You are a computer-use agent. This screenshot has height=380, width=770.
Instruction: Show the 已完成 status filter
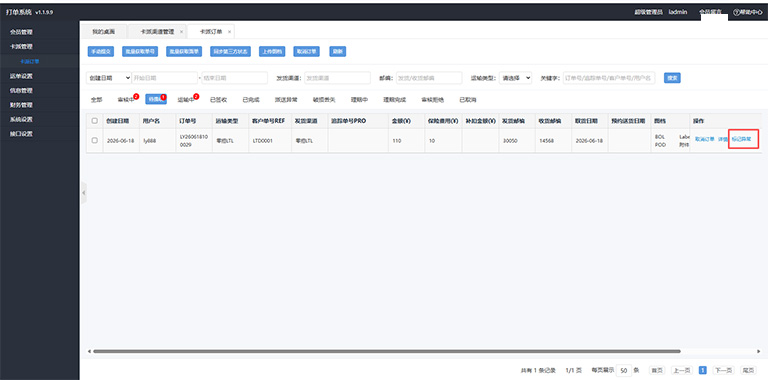pyautogui.click(x=250, y=100)
